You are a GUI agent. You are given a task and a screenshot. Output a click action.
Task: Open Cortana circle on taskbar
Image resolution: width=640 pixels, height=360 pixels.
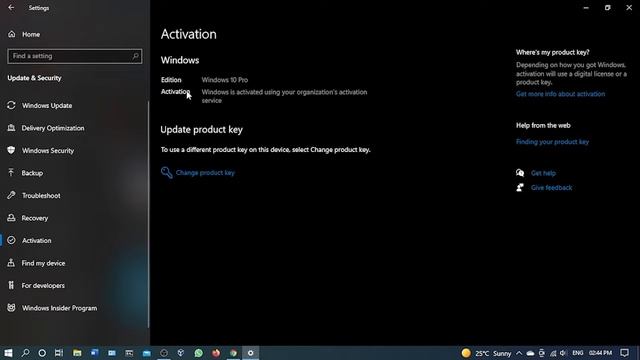click(x=42, y=353)
